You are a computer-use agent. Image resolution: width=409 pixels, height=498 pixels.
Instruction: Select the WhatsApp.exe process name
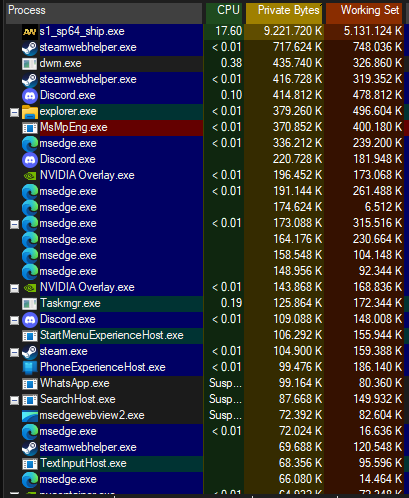pyautogui.click(x=75, y=383)
